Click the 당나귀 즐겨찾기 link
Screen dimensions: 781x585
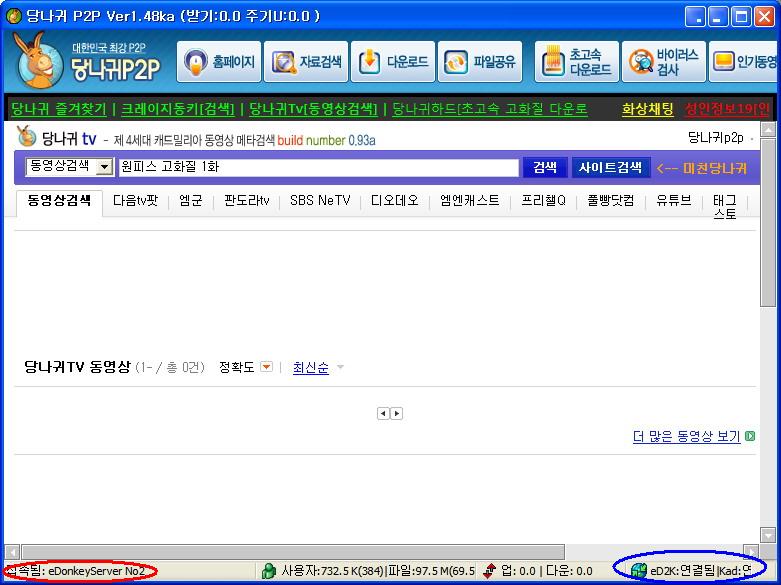coord(59,109)
